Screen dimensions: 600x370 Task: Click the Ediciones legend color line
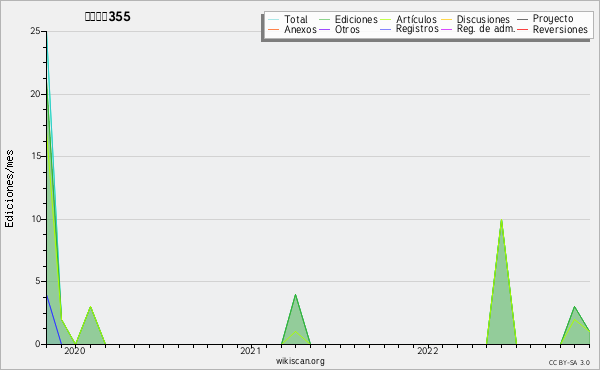(x=324, y=19)
